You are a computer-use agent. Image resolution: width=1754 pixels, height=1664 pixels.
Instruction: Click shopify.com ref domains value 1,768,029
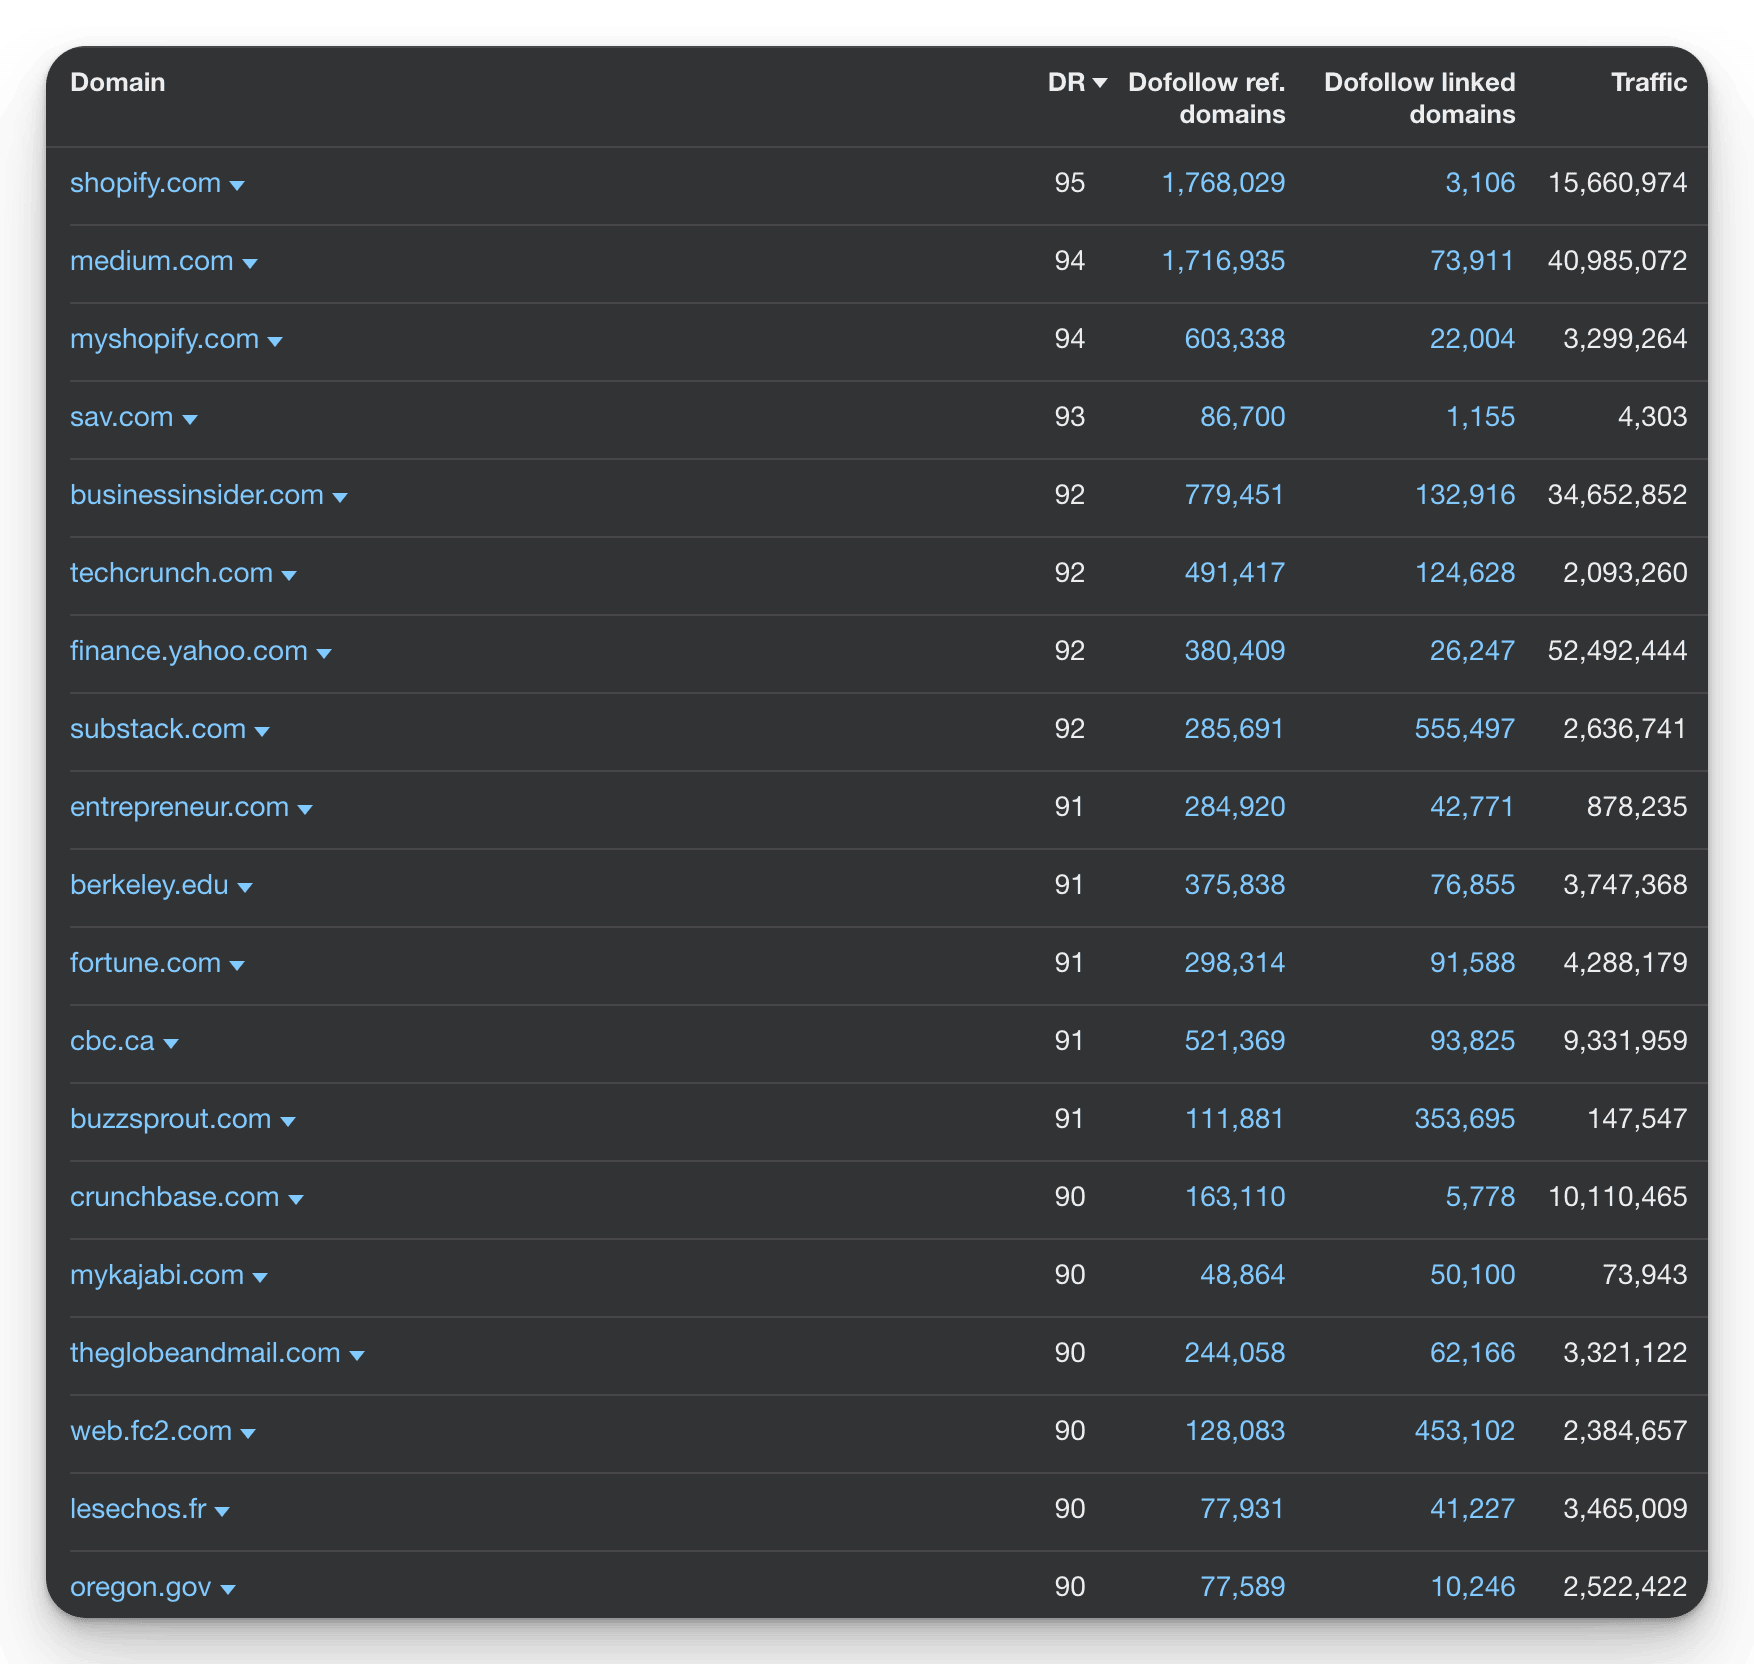1223,183
